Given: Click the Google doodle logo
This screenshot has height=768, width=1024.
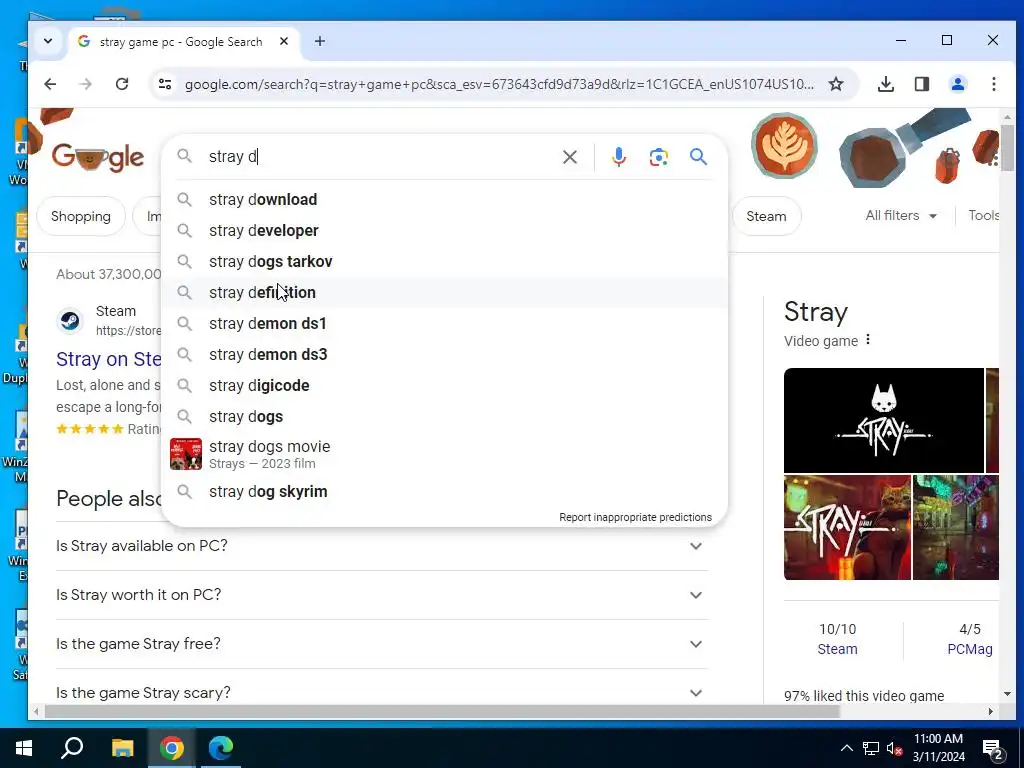Looking at the screenshot, I should (98, 157).
